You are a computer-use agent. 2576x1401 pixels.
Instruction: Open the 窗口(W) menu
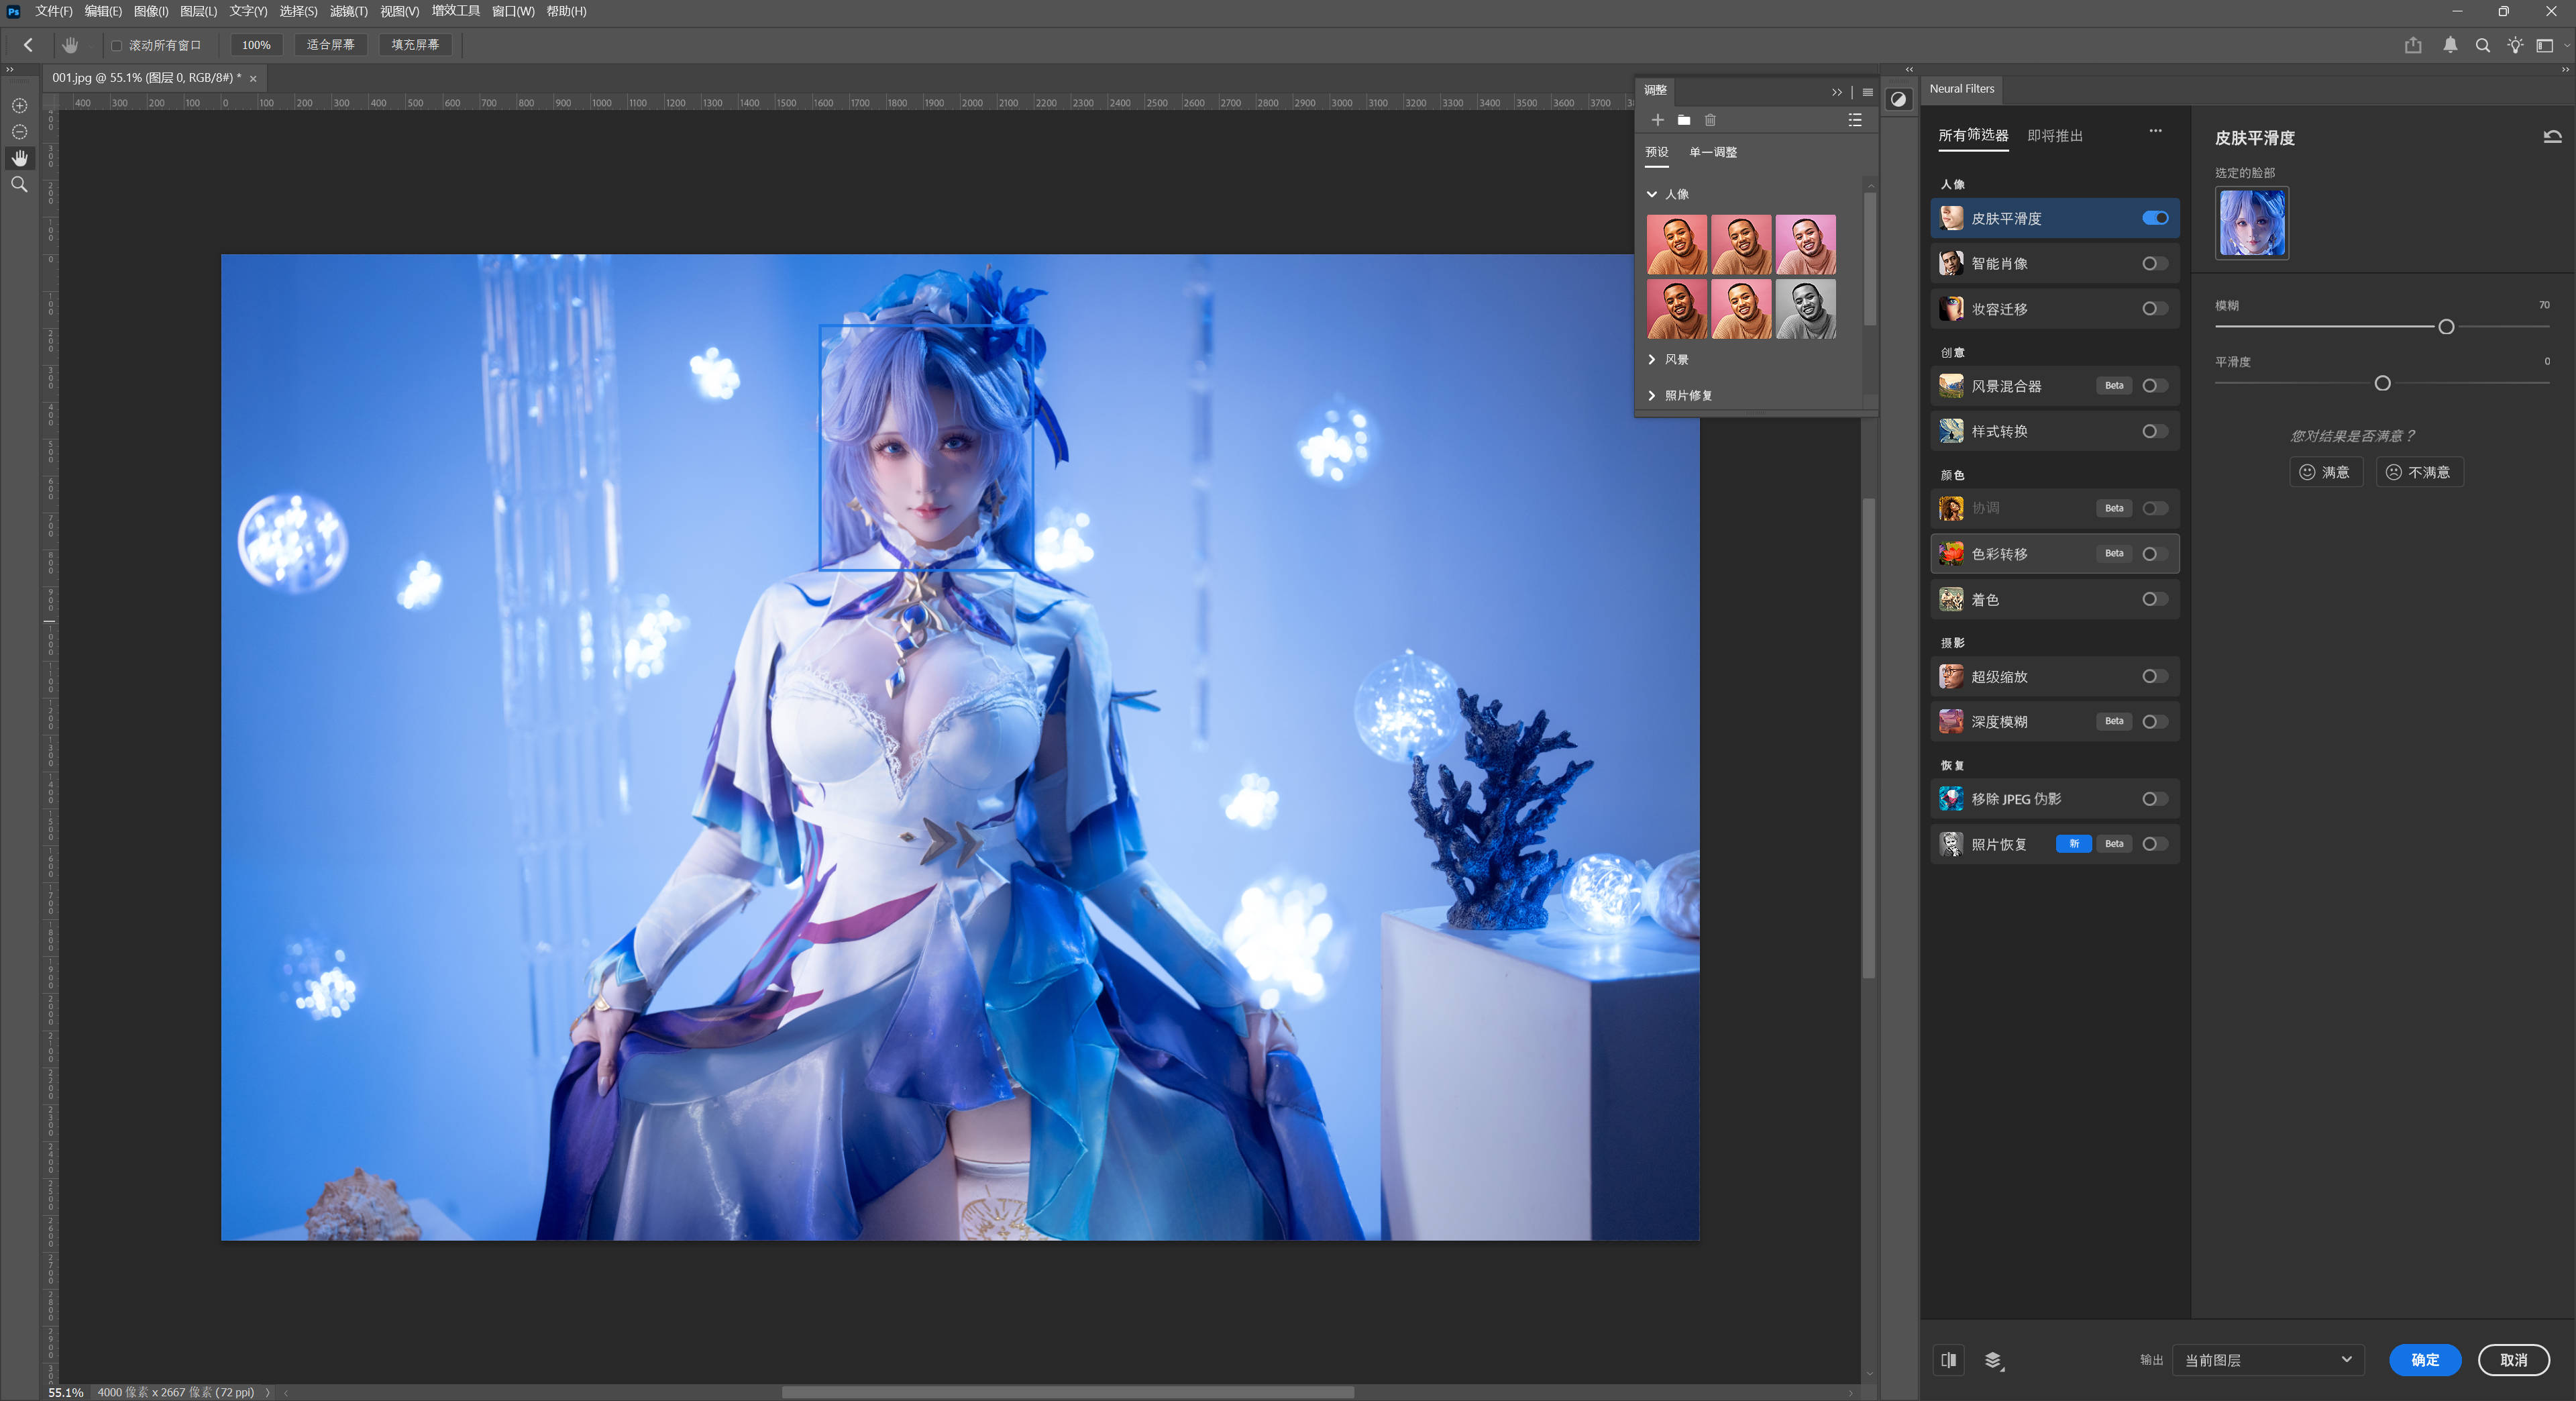[x=513, y=11]
